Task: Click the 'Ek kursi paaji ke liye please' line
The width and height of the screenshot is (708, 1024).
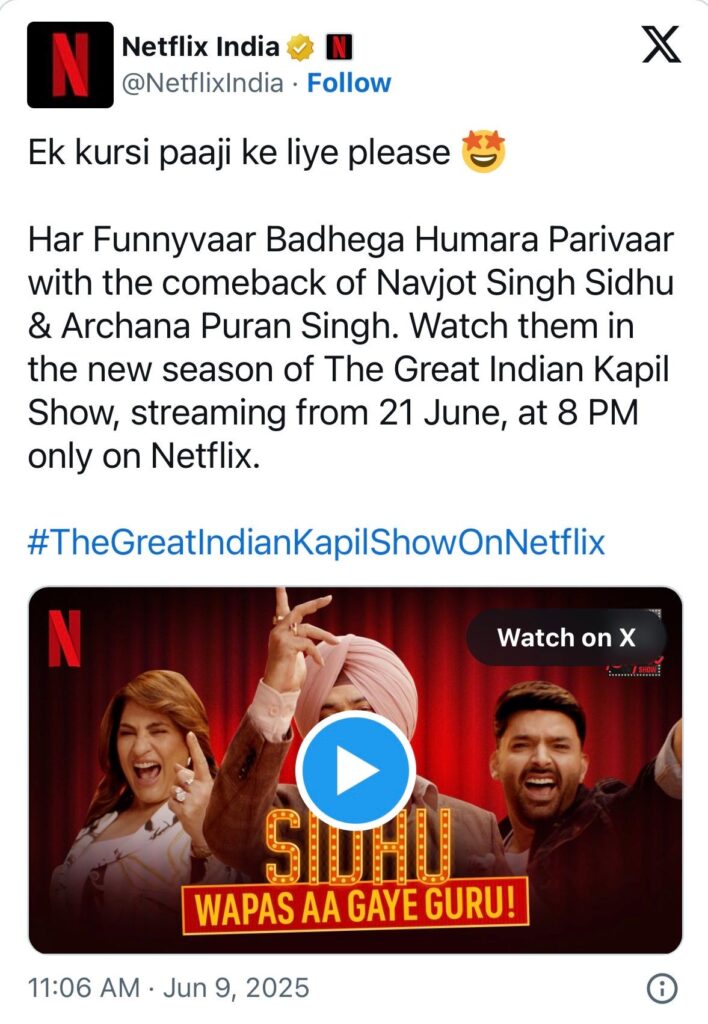Action: 239,153
